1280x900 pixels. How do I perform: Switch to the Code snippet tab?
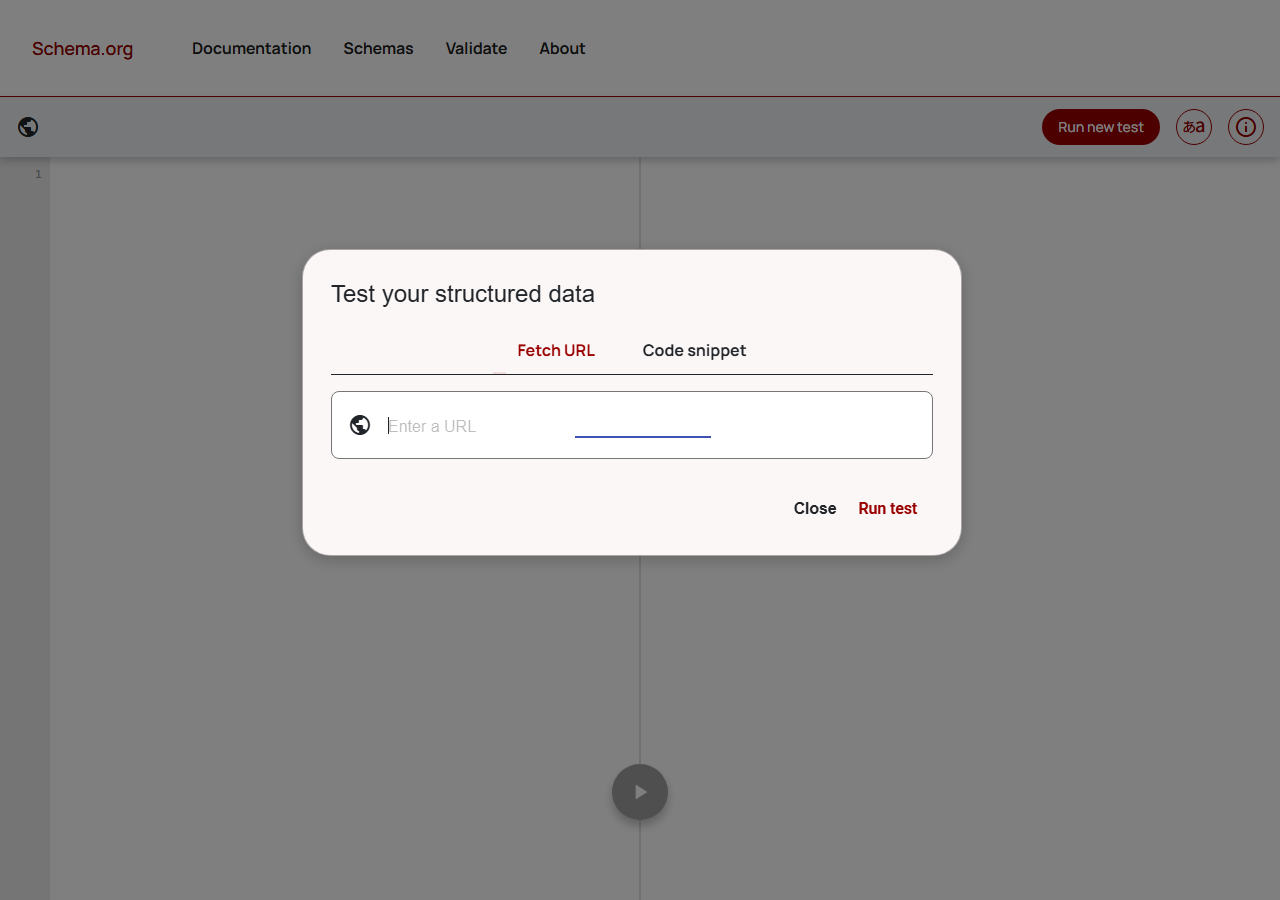point(694,350)
